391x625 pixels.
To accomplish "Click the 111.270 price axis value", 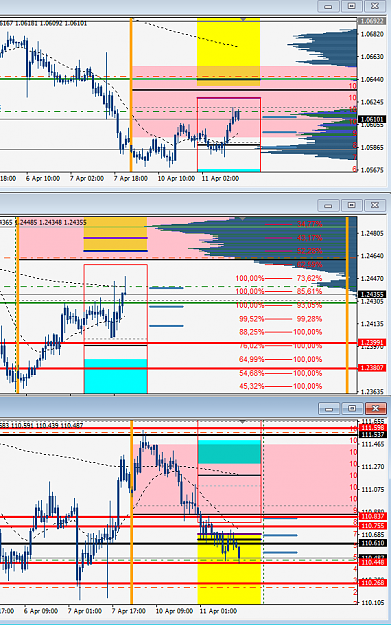I will coord(373,467).
